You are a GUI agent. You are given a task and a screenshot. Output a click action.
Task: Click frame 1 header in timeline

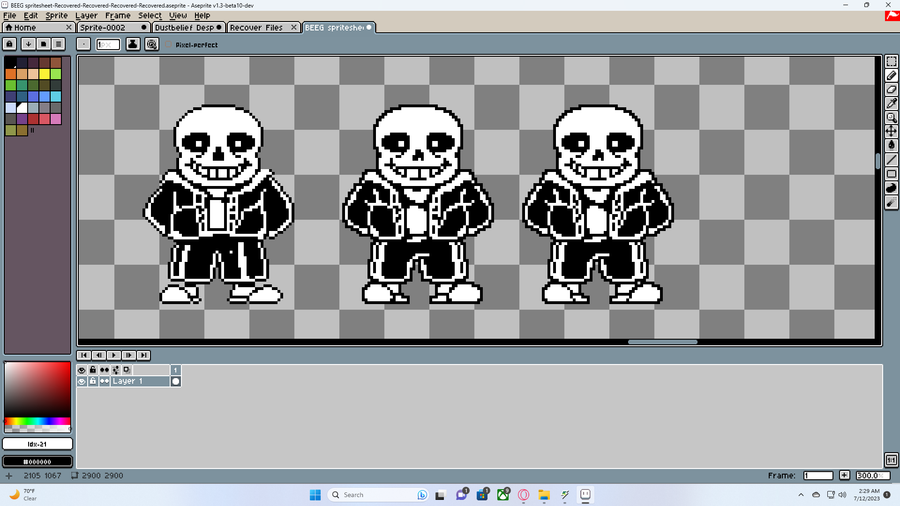coord(176,370)
